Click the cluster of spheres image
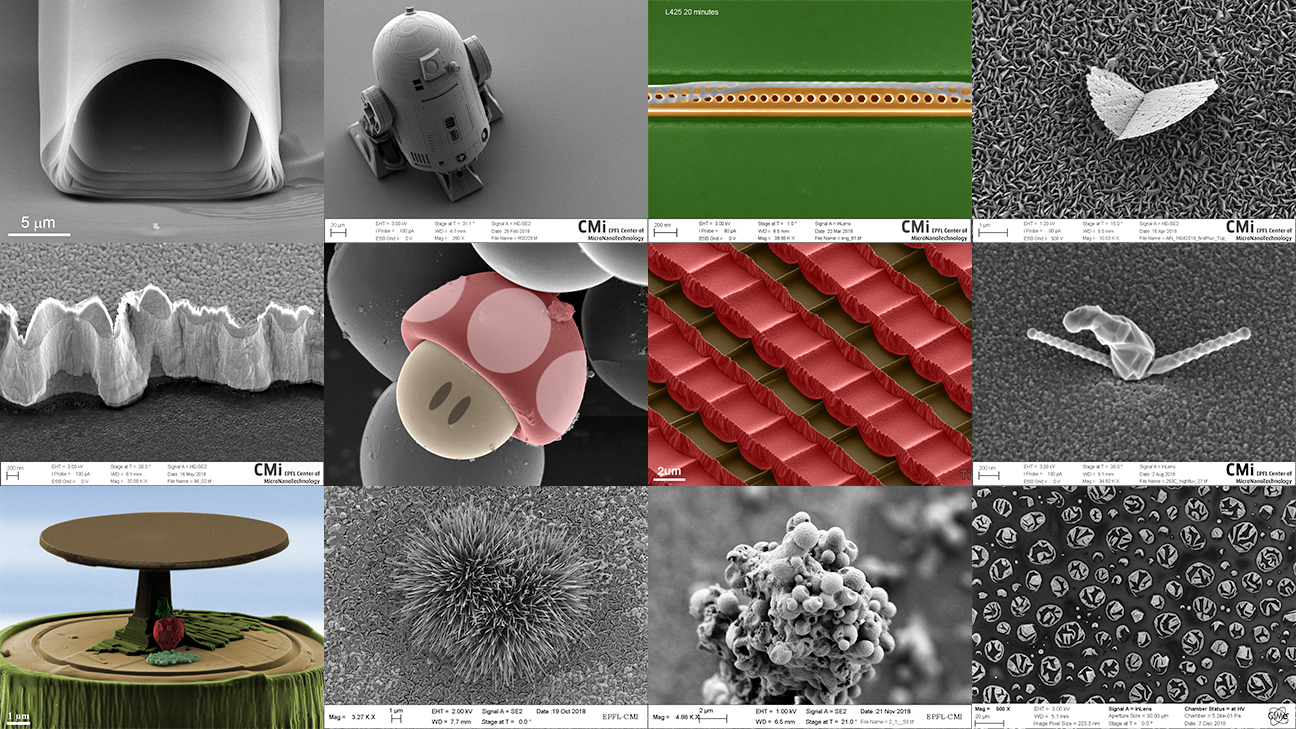 [809, 590]
